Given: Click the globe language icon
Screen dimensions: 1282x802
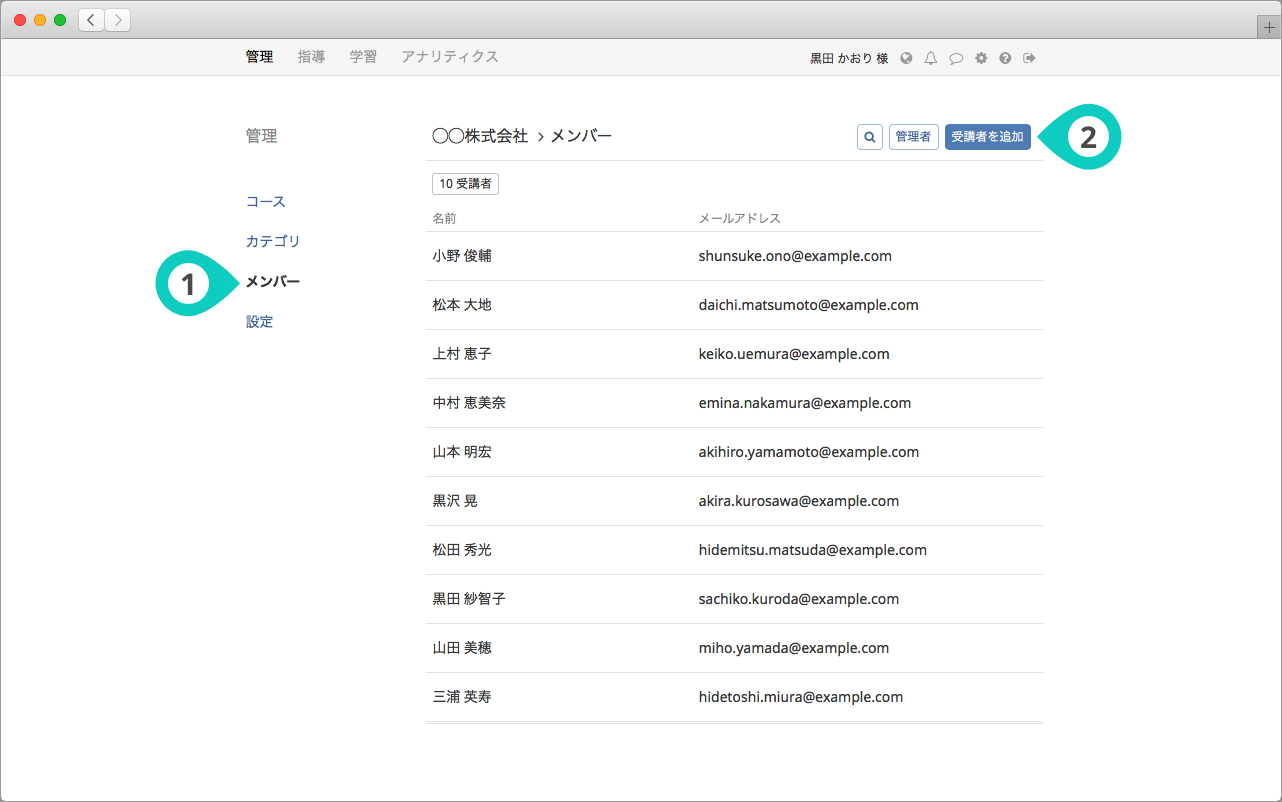Looking at the screenshot, I should [906, 58].
